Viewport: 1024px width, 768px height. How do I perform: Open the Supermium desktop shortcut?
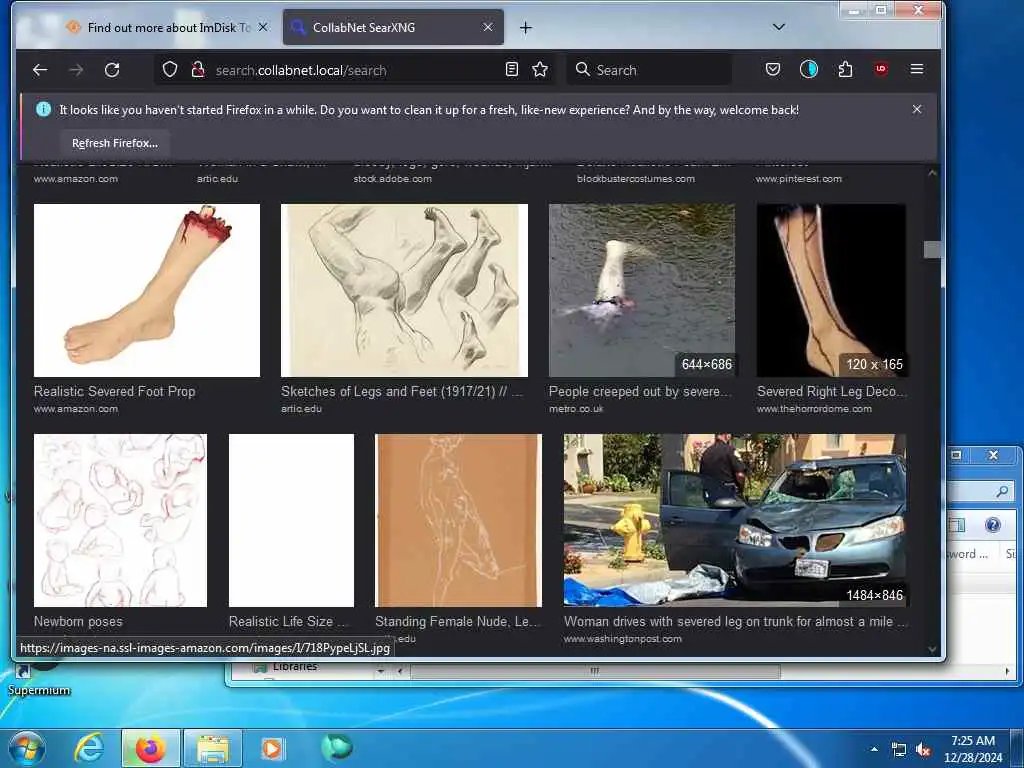(38, 679)
